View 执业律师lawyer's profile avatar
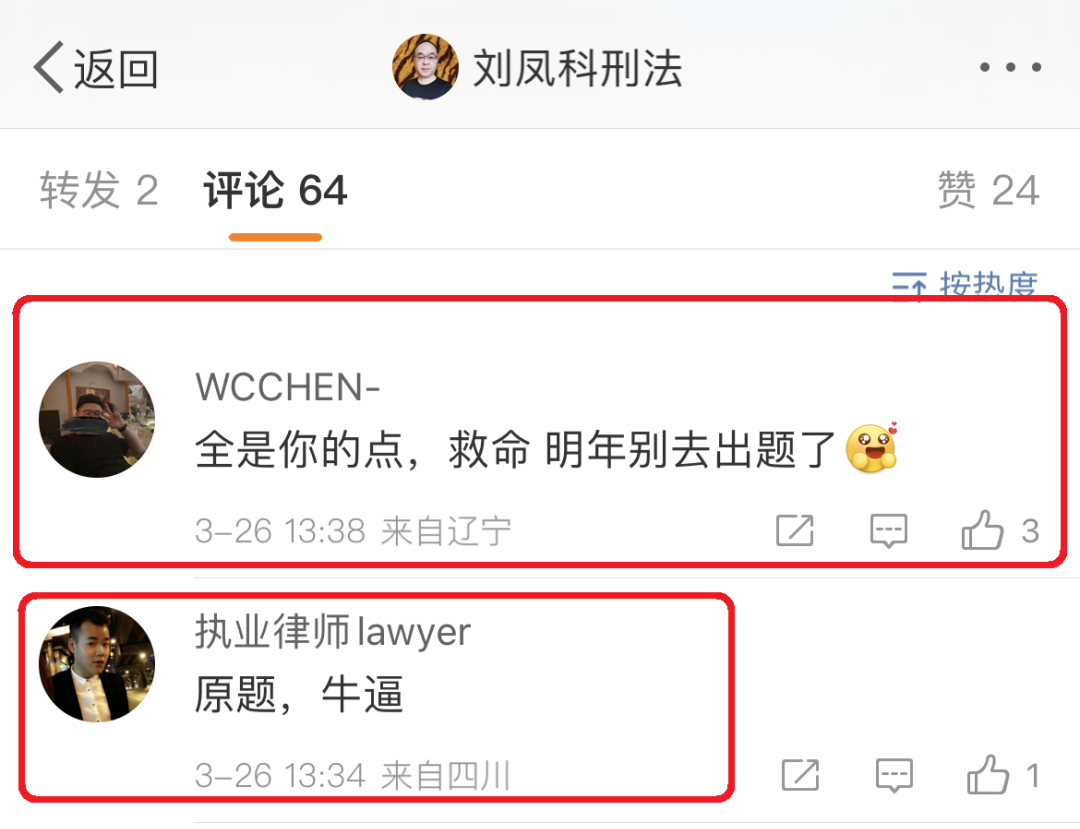This screenshot has height=829, width=1080. [x=97, y=664]
